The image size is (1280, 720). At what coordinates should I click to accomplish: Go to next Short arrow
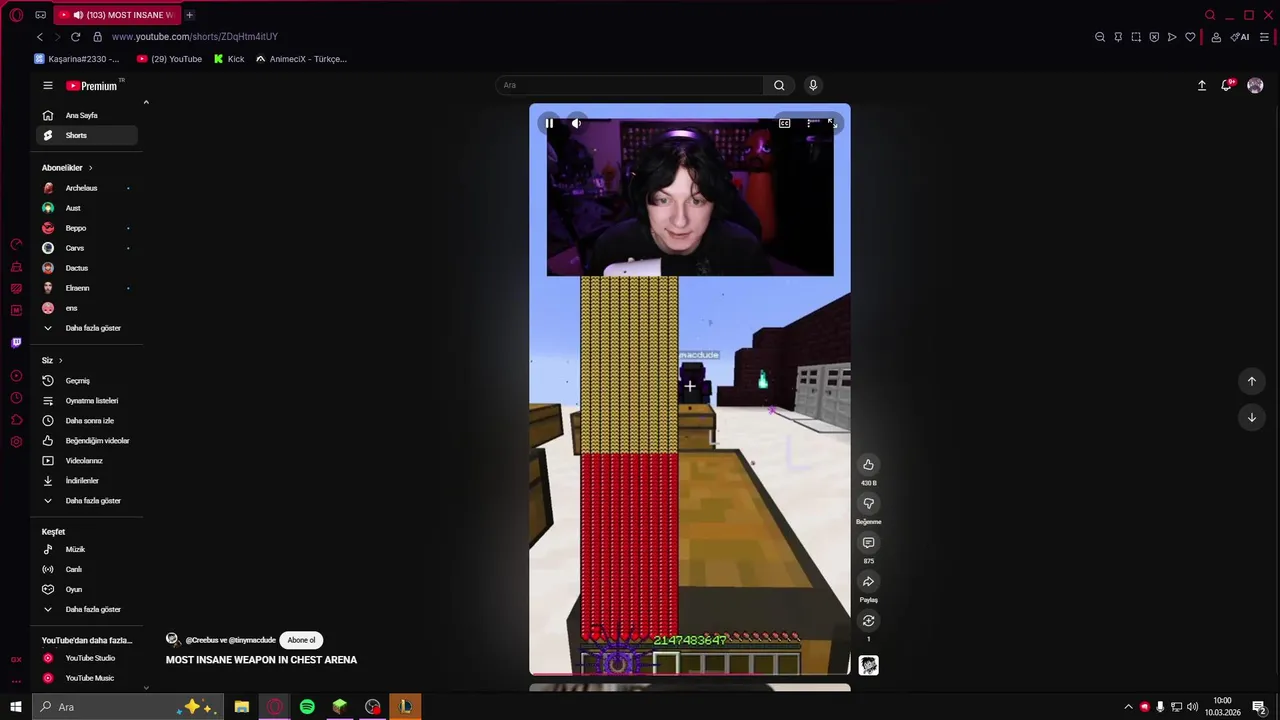[x=1251, y=418]
